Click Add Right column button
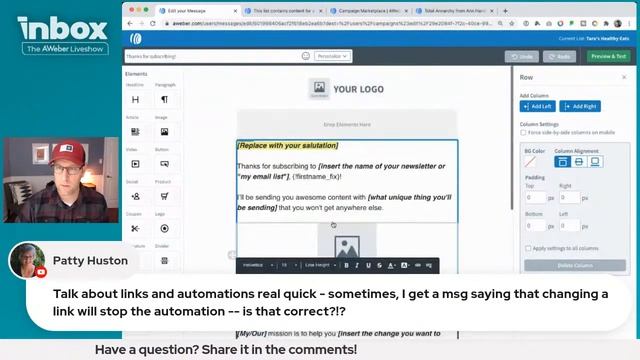640x360 pixels. coord(580,107)
